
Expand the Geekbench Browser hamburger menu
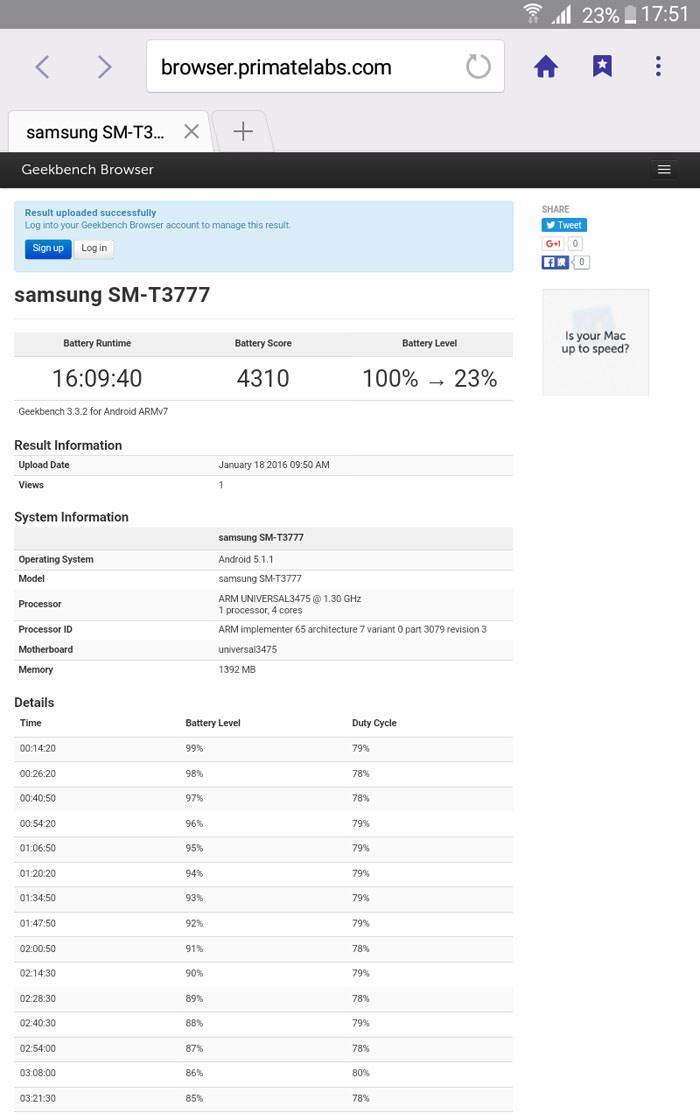tap(664, 170)
